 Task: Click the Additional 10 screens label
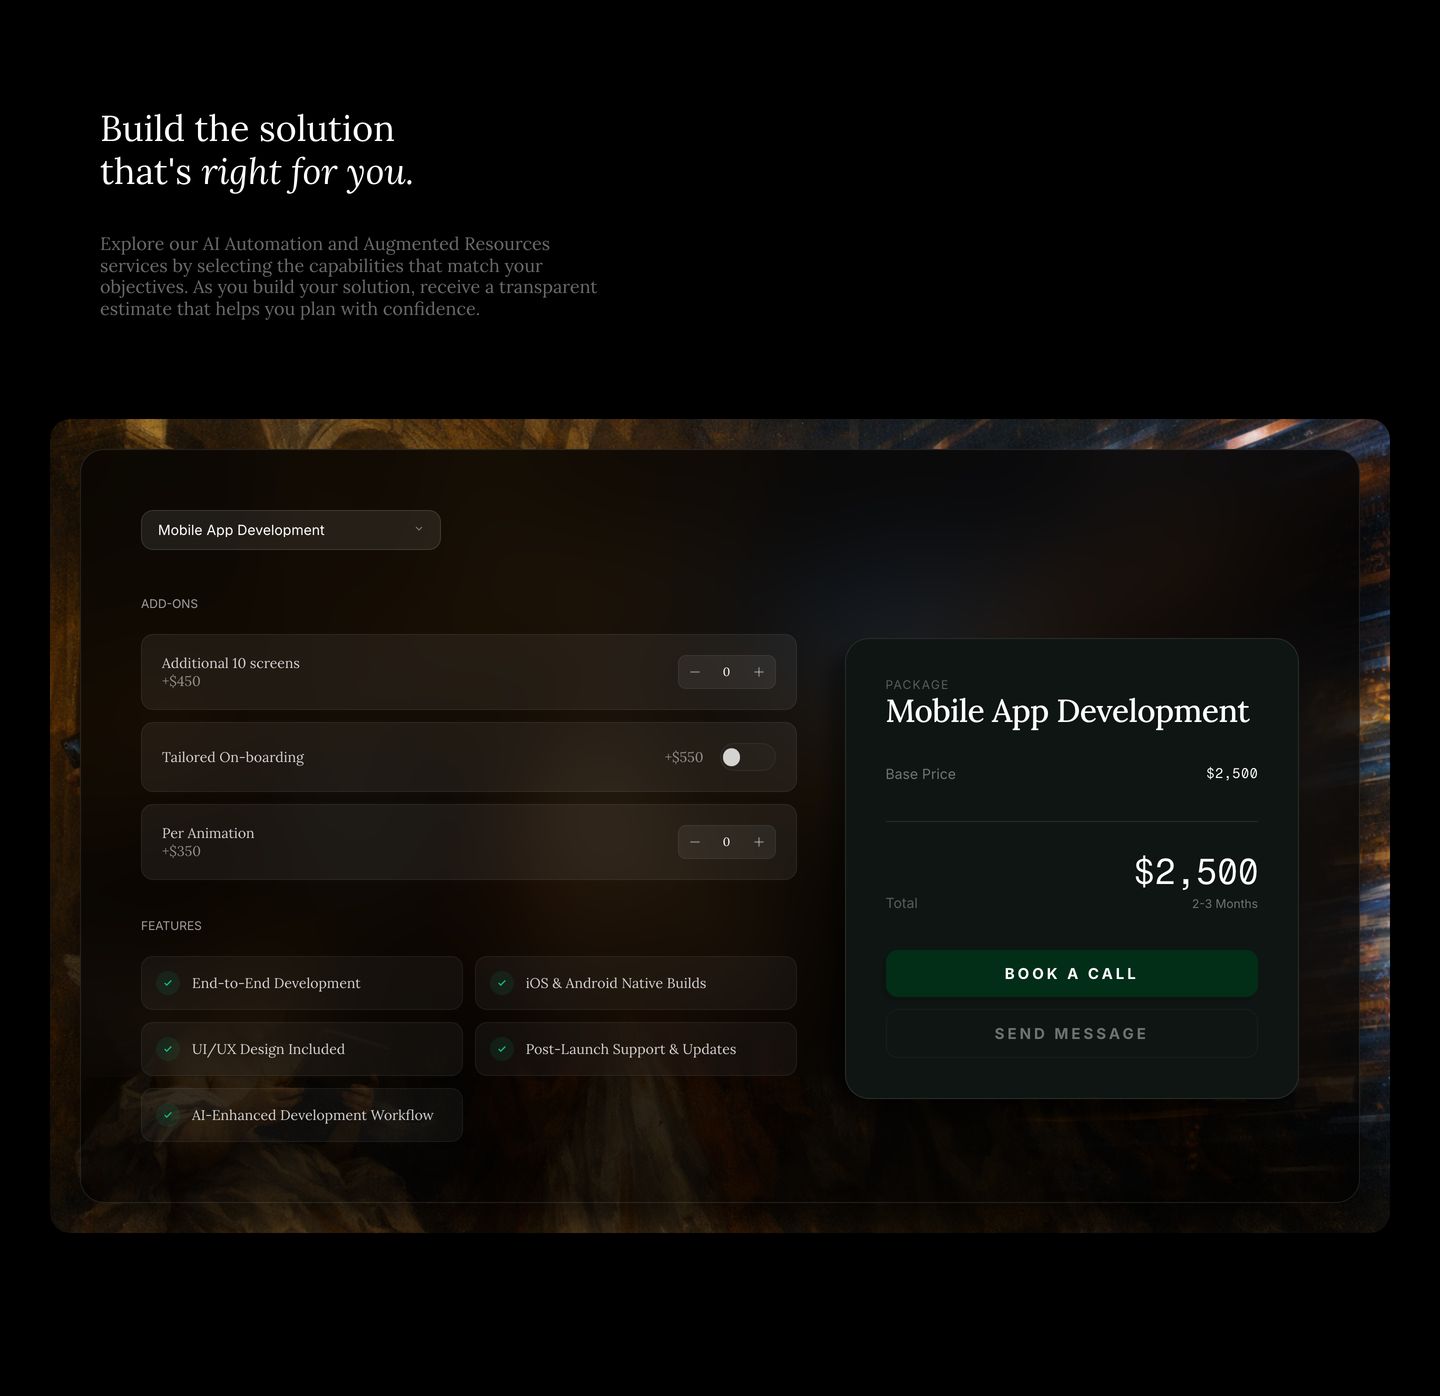pyautogui.click(x=231, y=663)
